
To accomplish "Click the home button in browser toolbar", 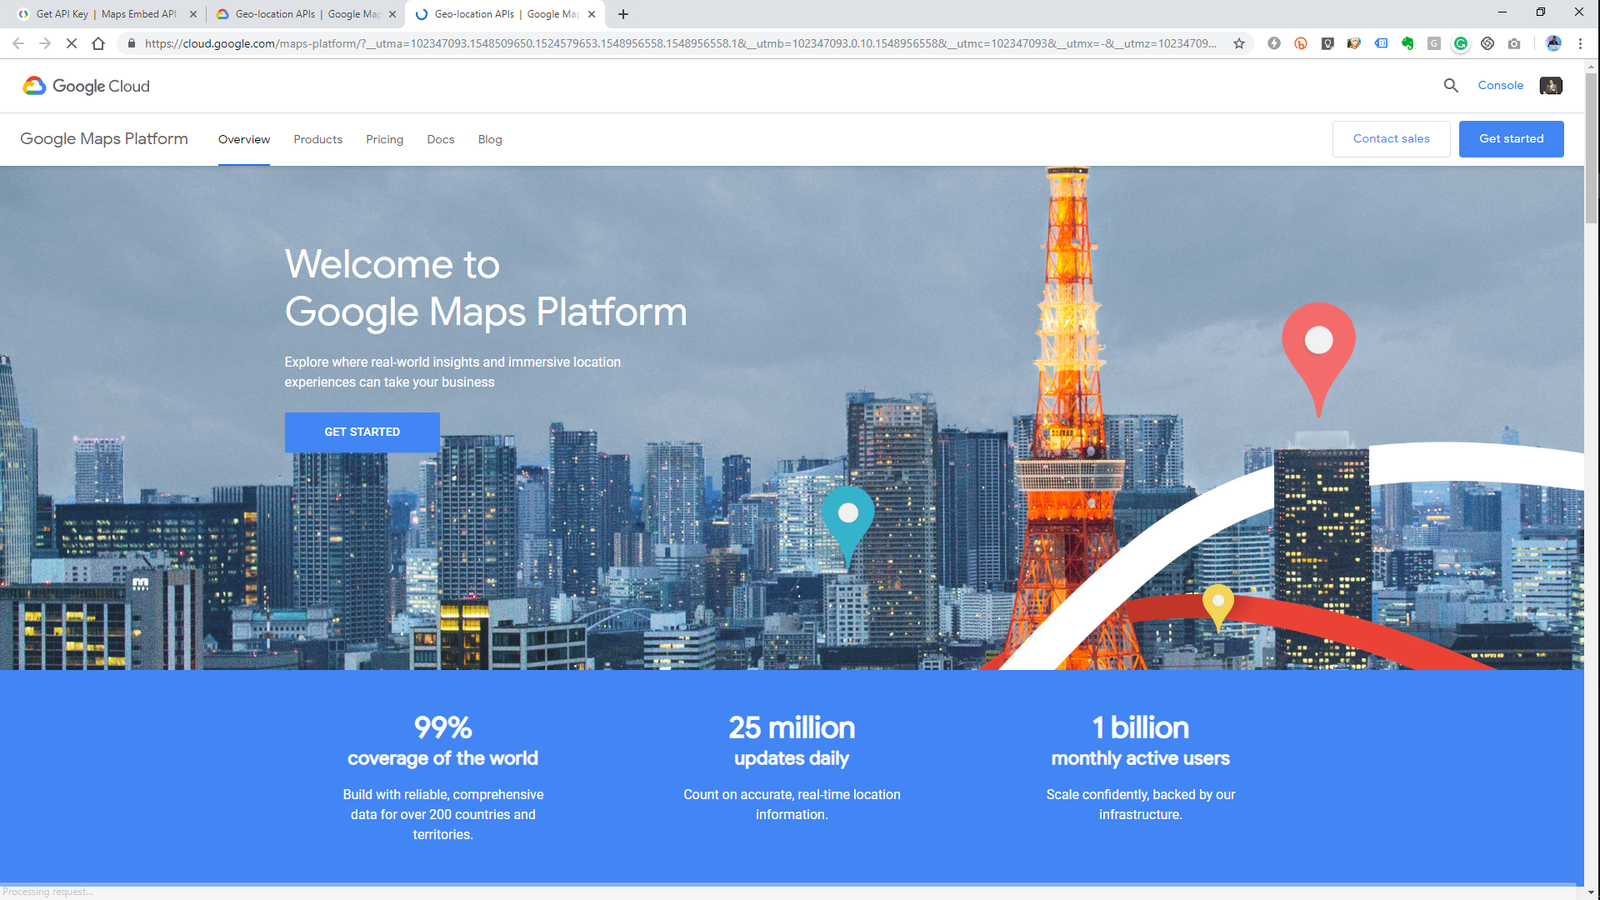I will 98,43.
